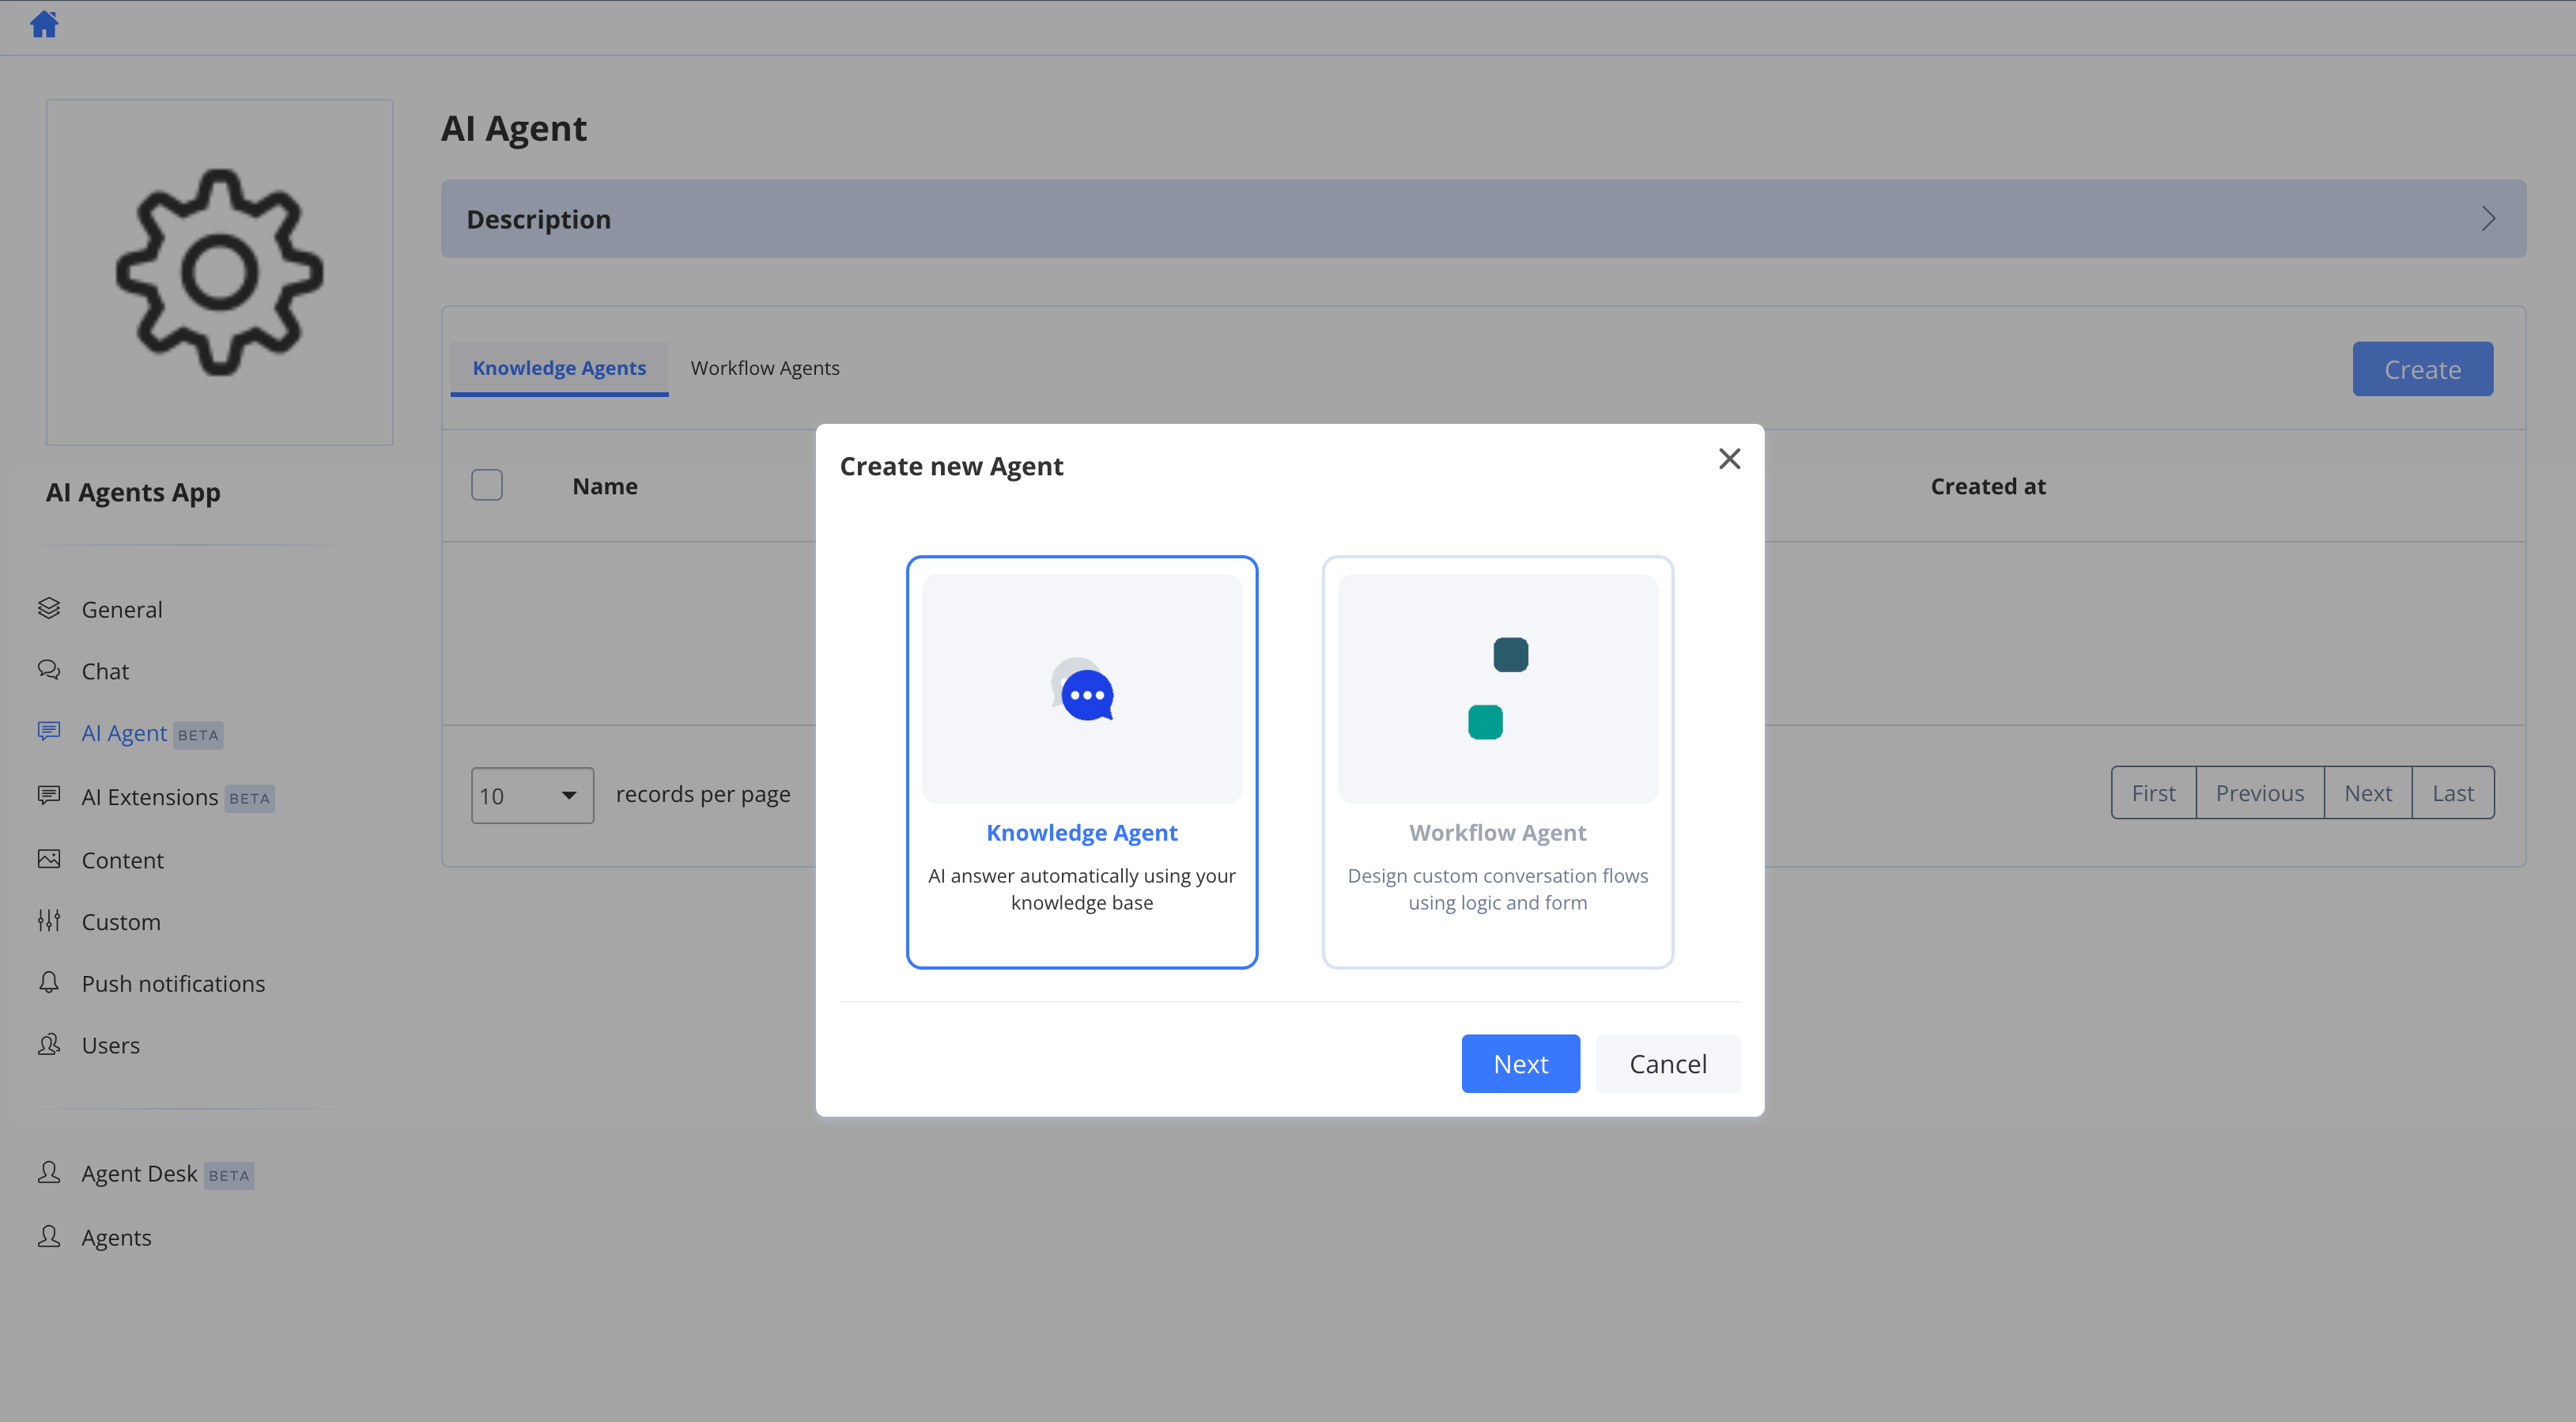Click the Content image icon

click(x=49, y=859)
